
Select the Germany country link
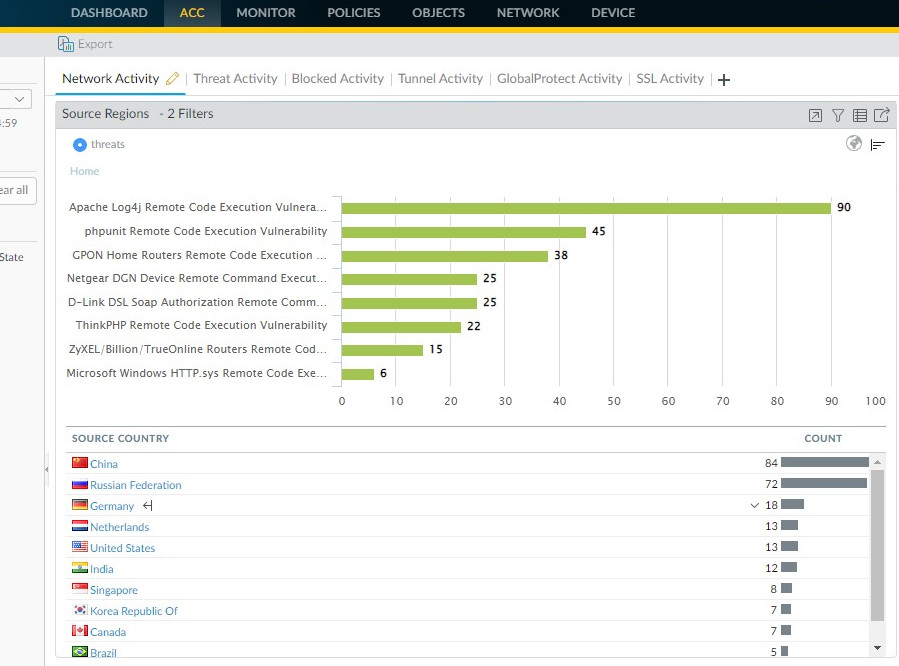tap(112, 506)
